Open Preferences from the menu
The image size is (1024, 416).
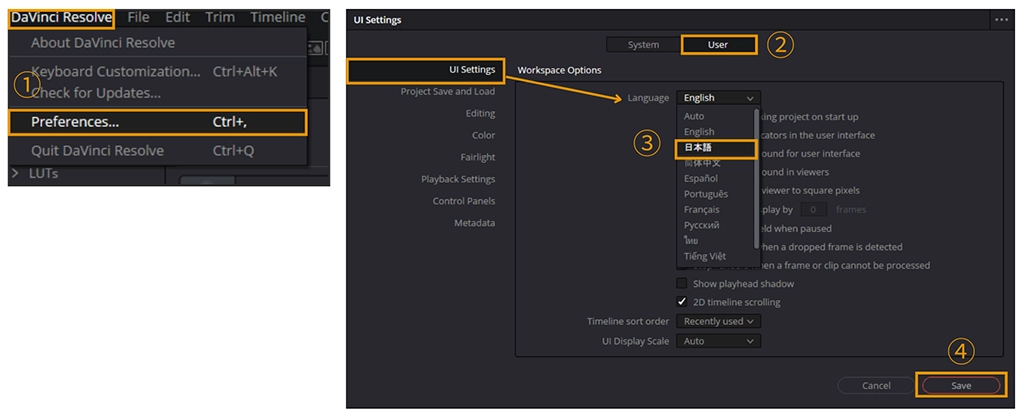coord(157,122)
